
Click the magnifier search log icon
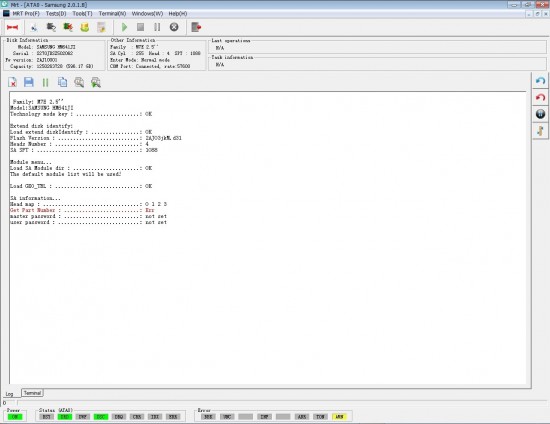pyautogui.click(x=79, y=82)
